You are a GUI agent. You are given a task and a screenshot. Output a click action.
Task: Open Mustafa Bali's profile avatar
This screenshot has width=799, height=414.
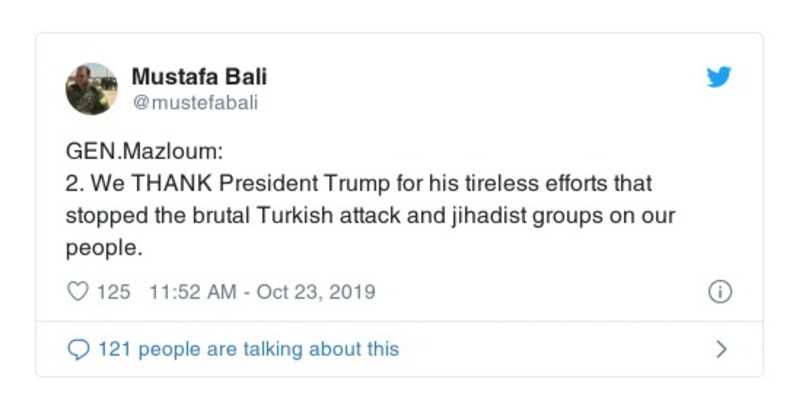pos(91,89)
